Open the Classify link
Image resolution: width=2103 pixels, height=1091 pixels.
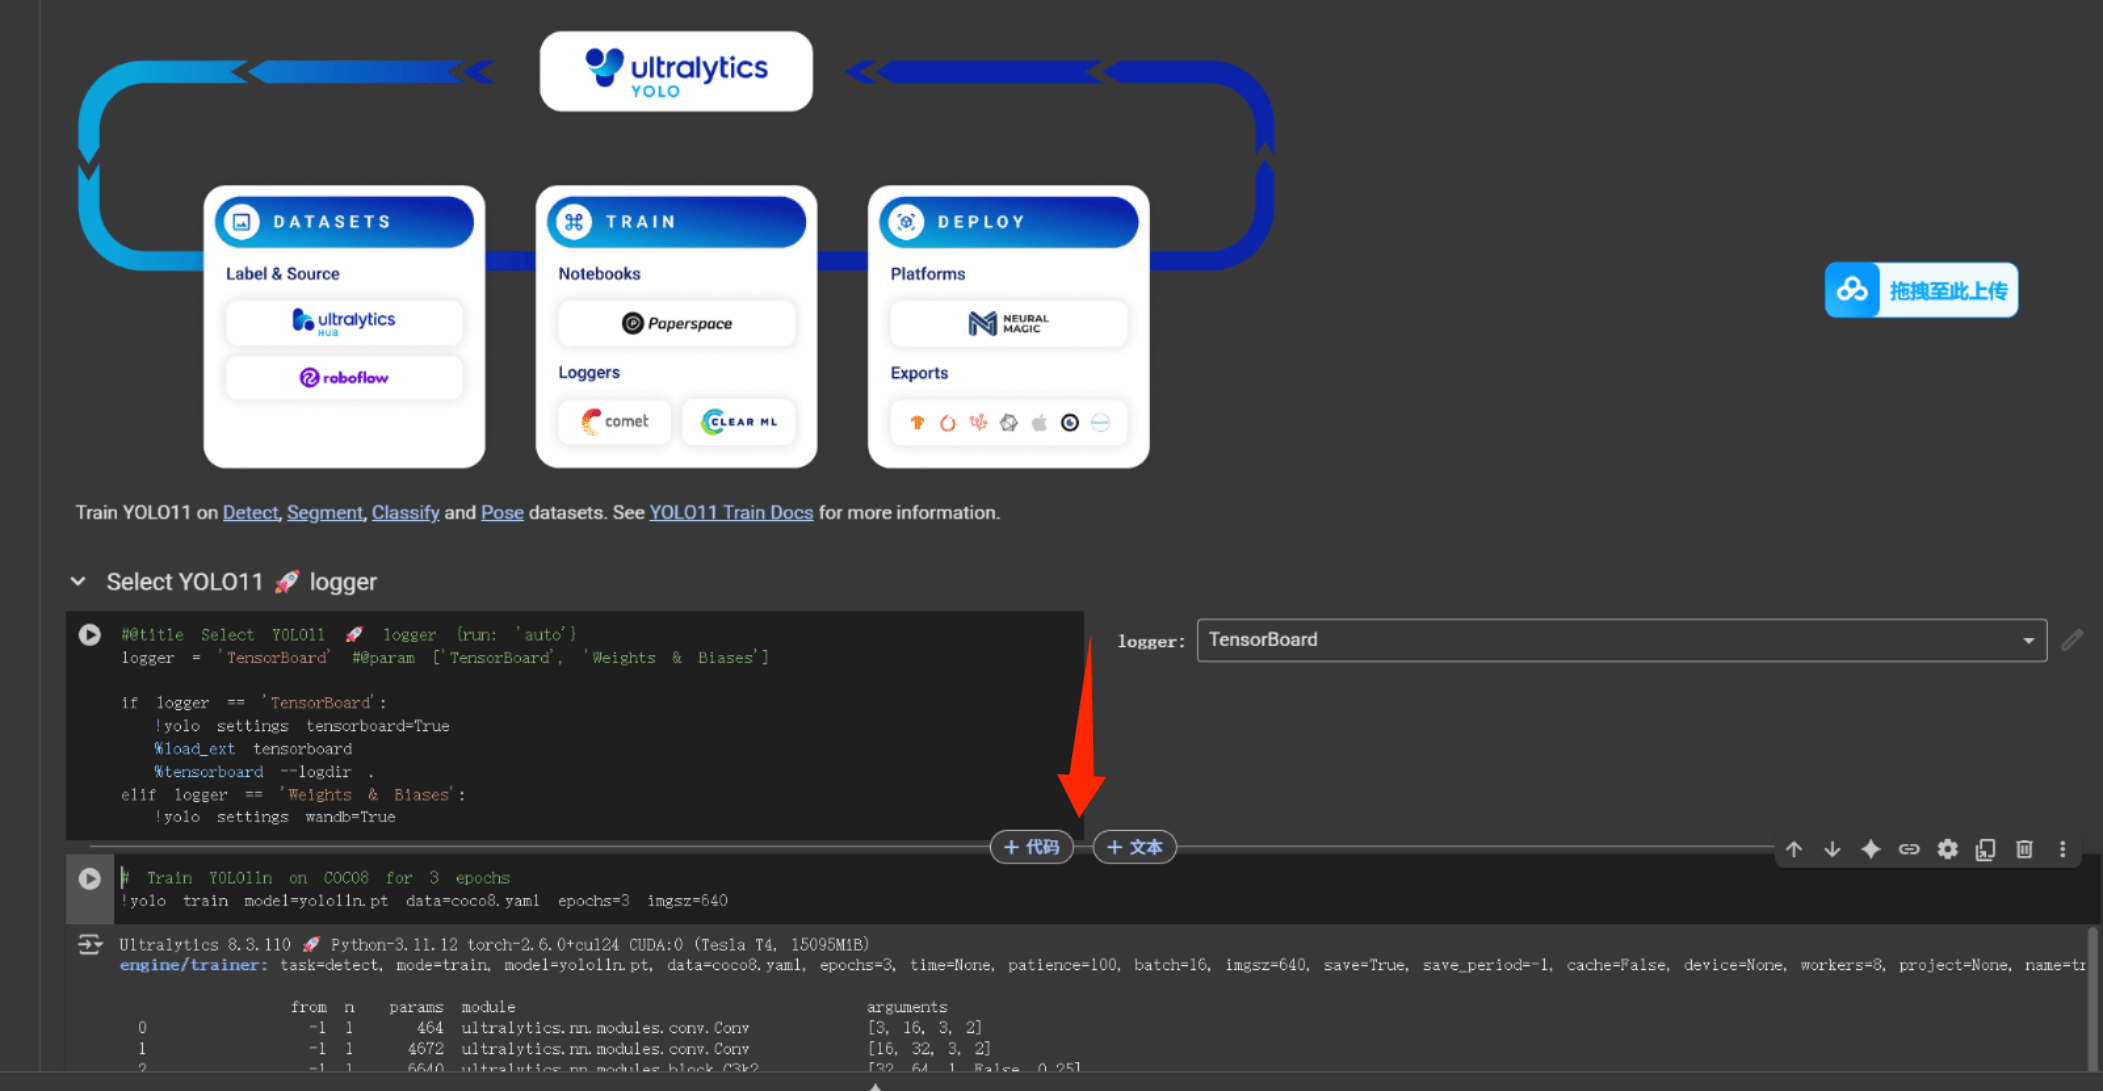pos(405,513)
